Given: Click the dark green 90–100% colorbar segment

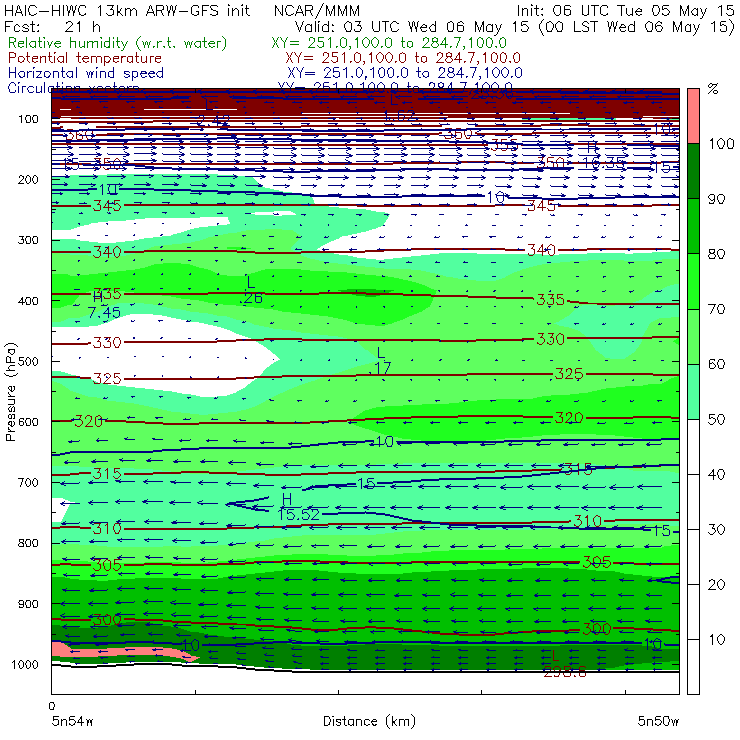Looking at the screenshot, I should click(693, 171).
